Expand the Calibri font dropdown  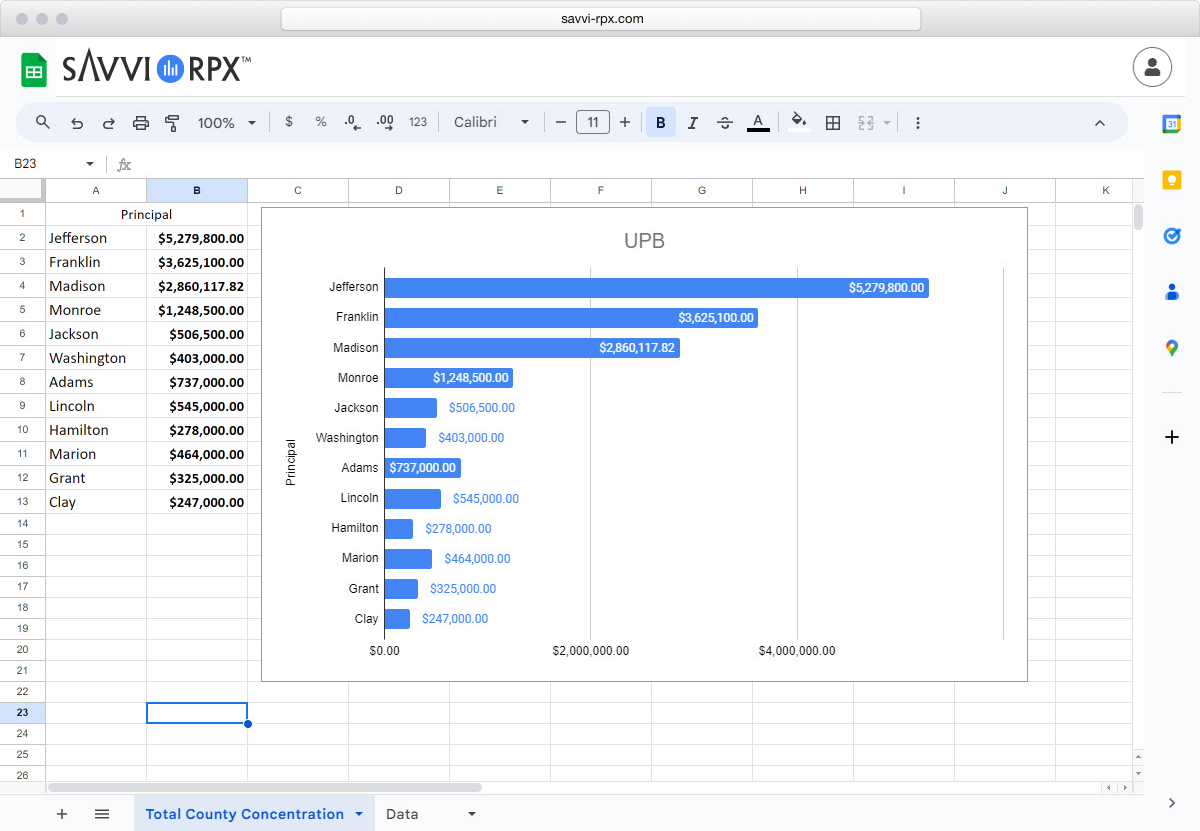click(491, 122)
